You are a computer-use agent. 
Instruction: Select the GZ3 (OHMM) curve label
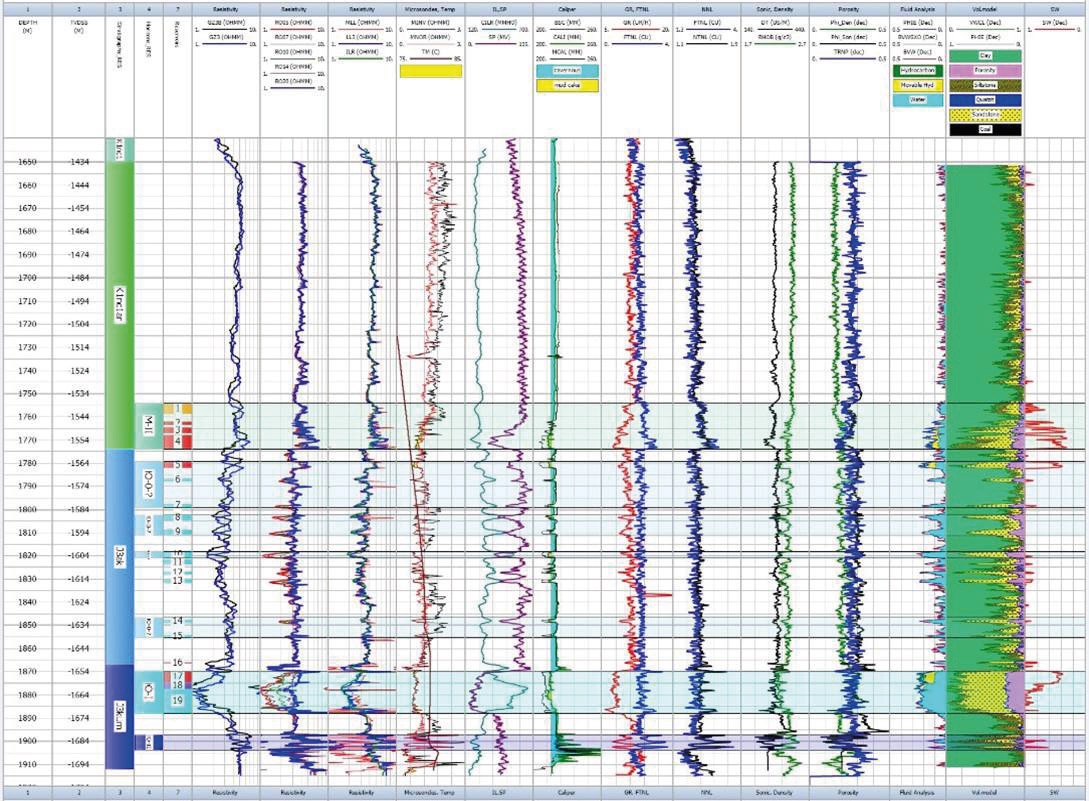tap(225, 37)
